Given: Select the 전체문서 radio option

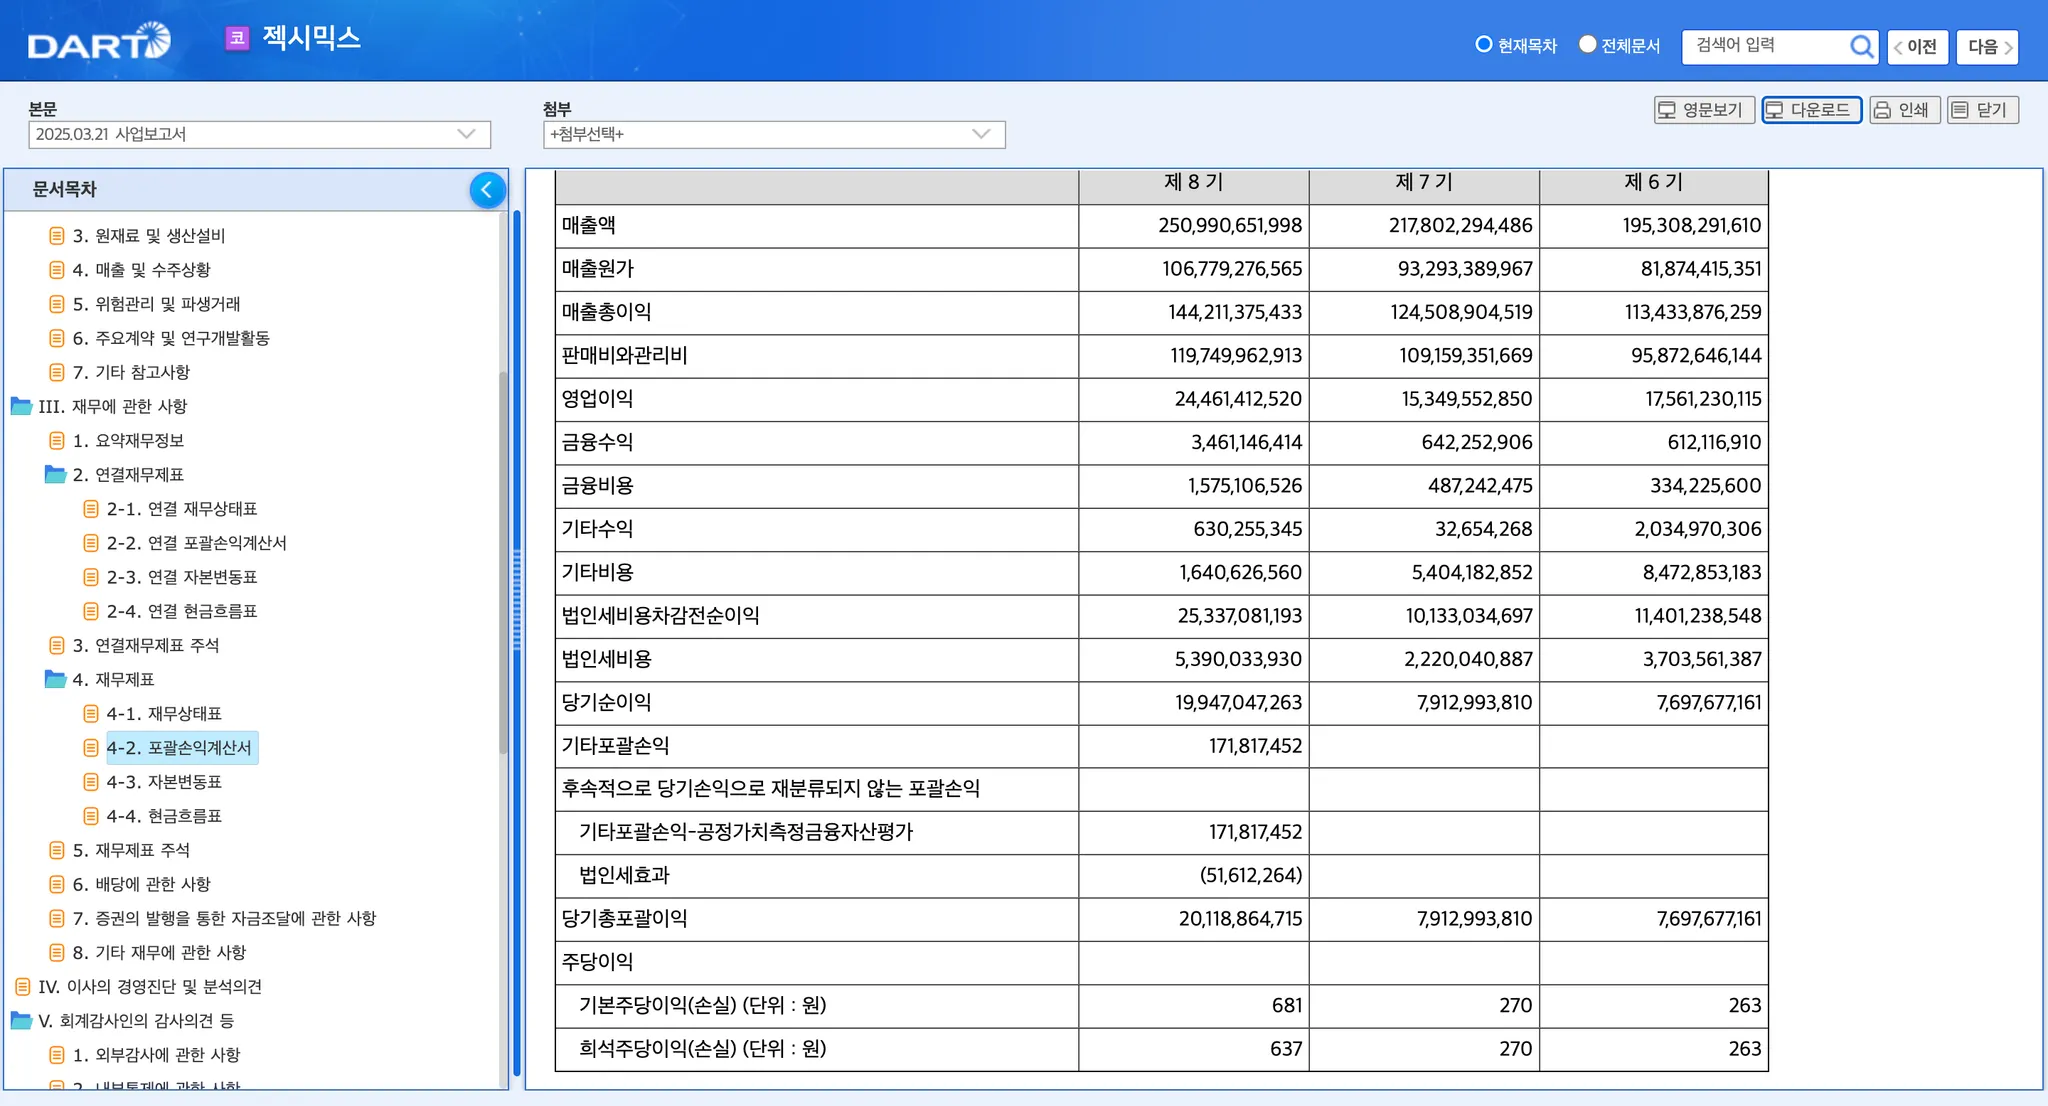Looking at the screenshot, I should coord(1587,45).
